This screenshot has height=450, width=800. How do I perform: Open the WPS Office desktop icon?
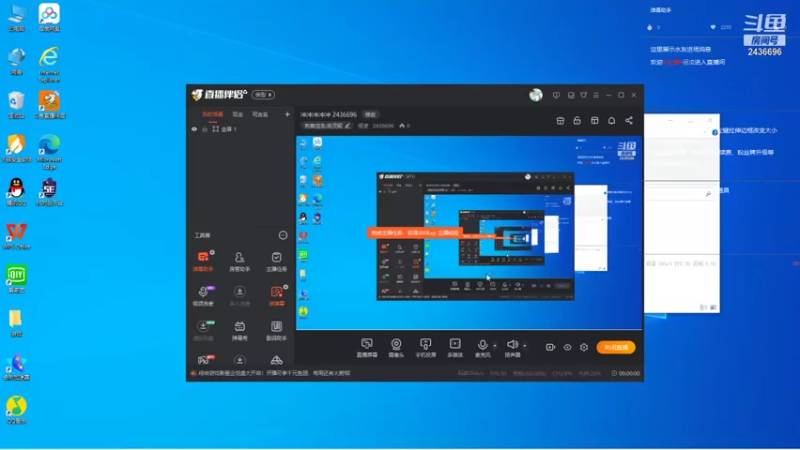(x=16, y=236)
